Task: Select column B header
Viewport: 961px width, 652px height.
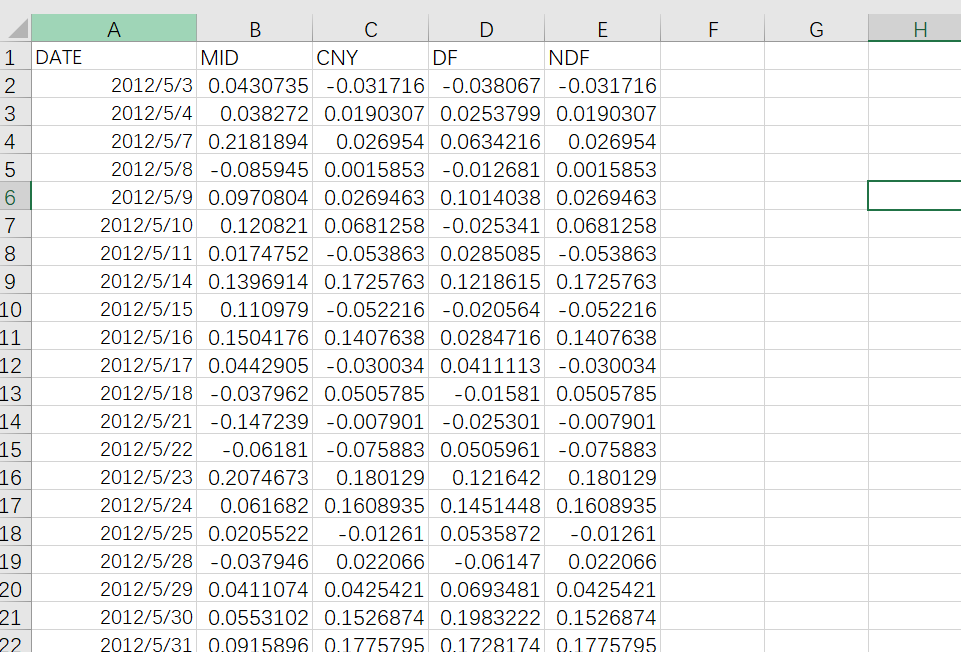Action: 254,28
